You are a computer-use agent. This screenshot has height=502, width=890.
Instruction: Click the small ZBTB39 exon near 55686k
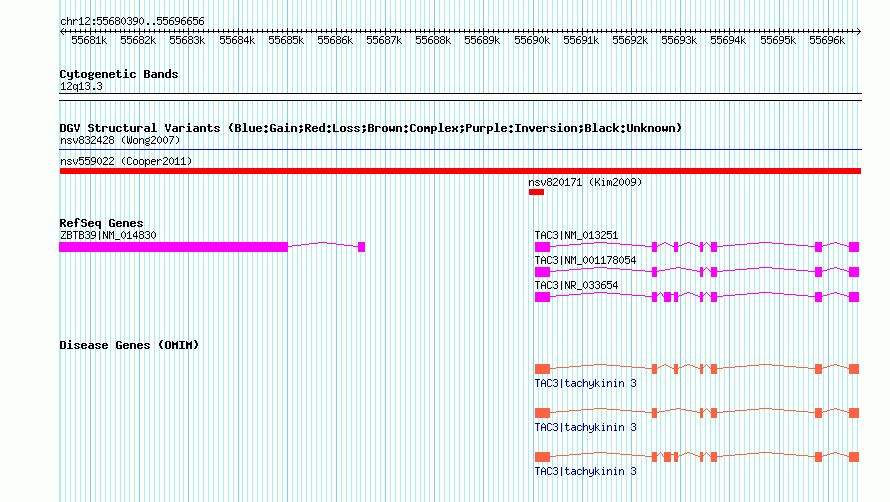[x=362, y=247]
